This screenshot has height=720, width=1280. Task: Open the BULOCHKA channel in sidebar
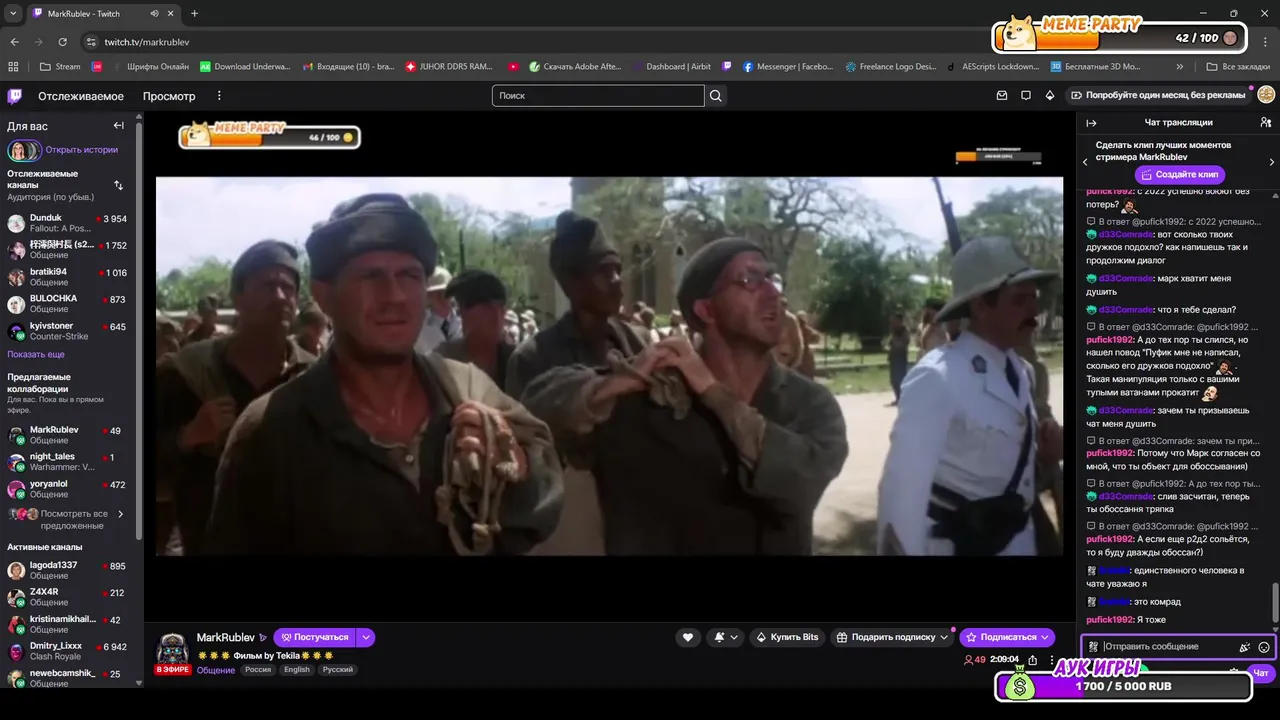coord(68,304)
